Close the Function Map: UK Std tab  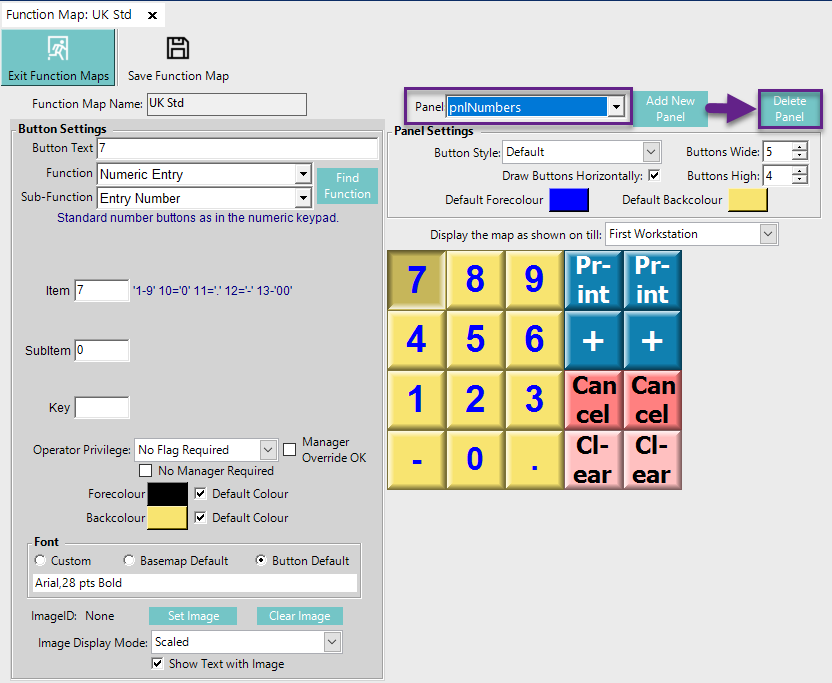coord(152,16)
